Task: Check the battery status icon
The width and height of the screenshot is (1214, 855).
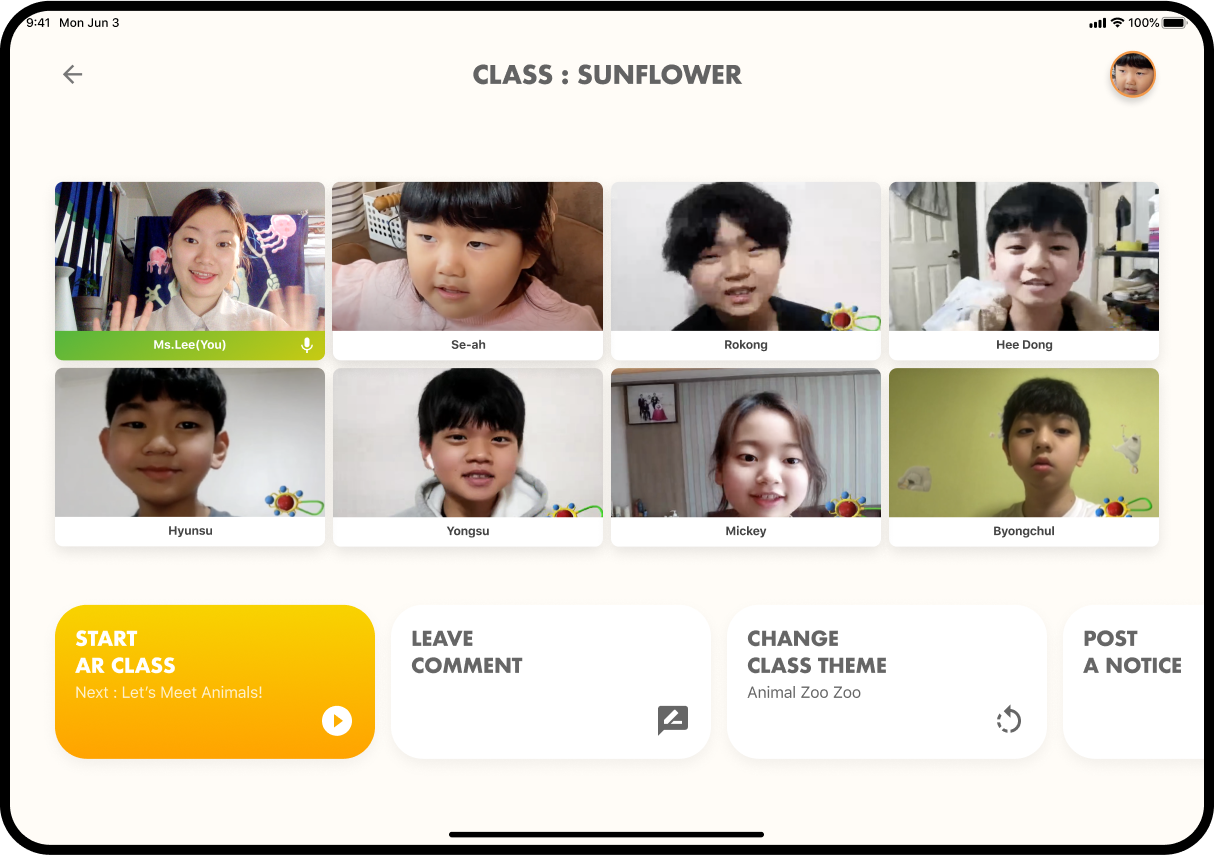Action: [x=1174, y=23]
